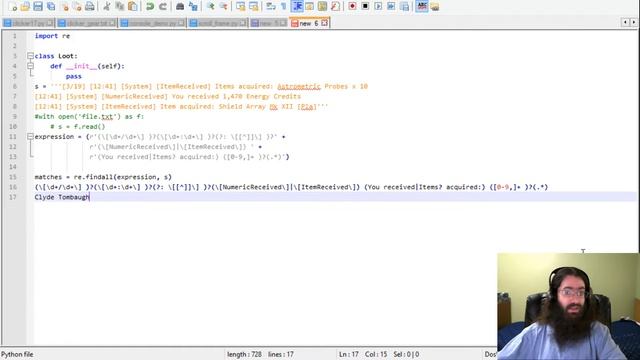Collapse the class Loot fold marker
Viewport: 640px width, 360px height.
[30, 56]
